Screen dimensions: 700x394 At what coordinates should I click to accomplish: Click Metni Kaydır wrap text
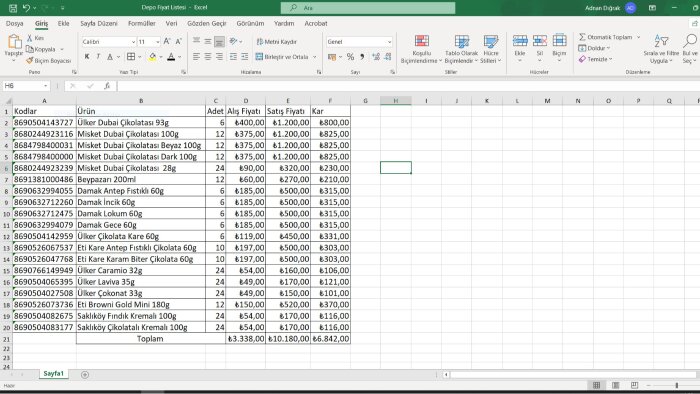277,41
